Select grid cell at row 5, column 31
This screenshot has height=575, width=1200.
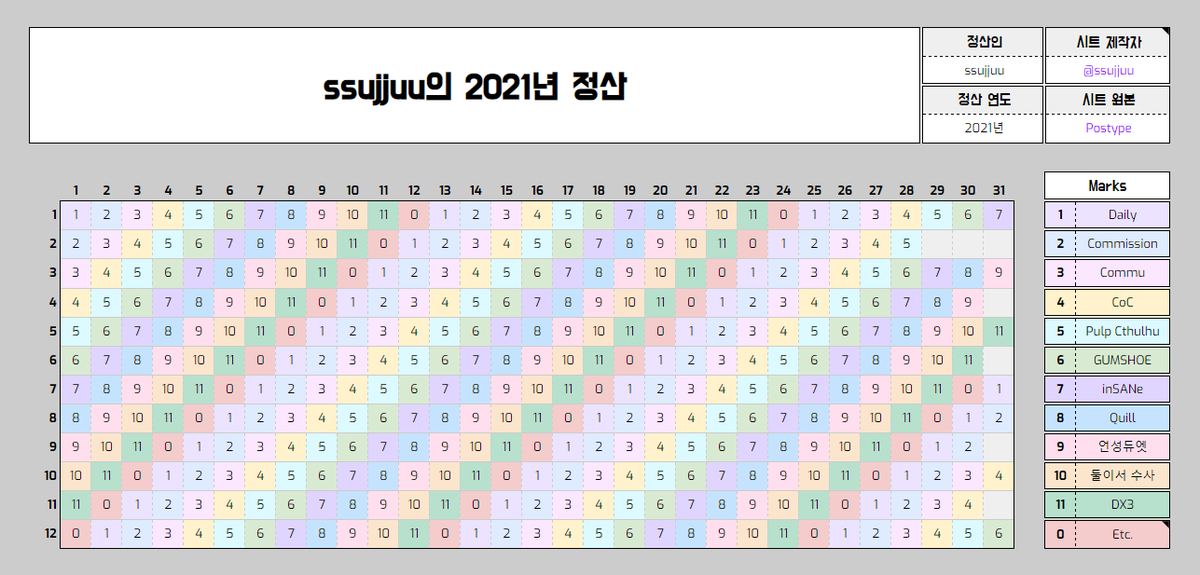click(x=998, y=330)
